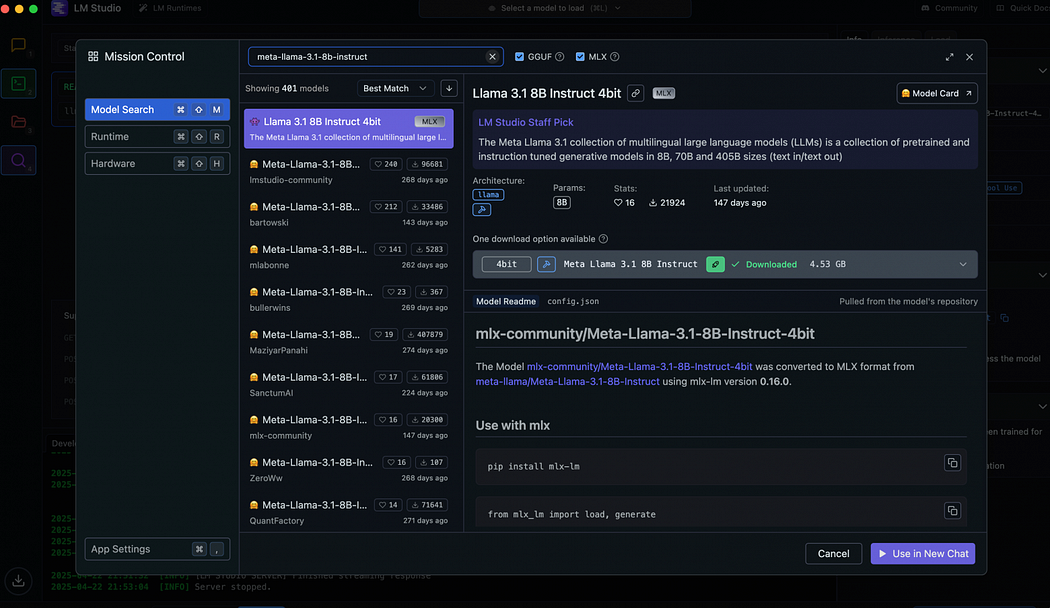The width and height of the screenshot is (1050, 608).
Task: Open the LM Runtimes item in the title bar
Action: 170,8
